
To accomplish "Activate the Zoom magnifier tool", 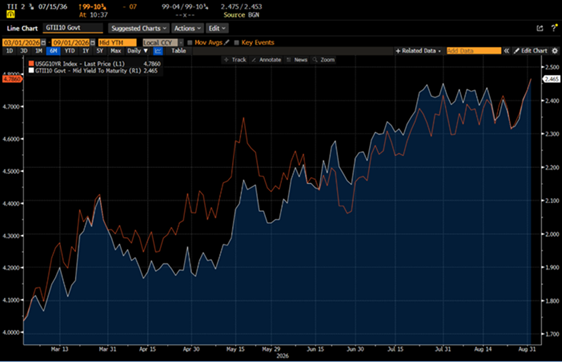I will pyautogui.click(x=324, y=60).
